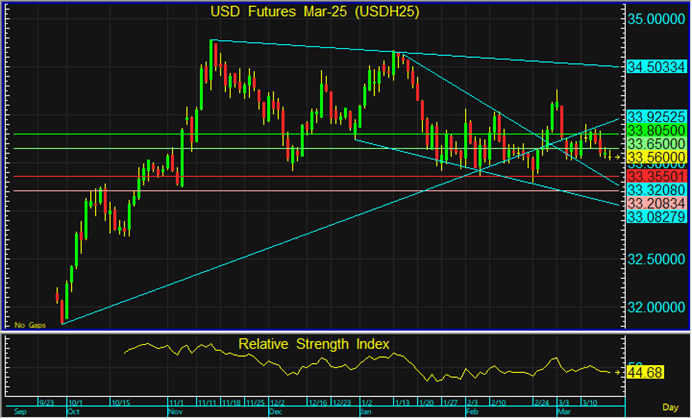Click the red 33.35501 price label
The image size is (692, 419).
[656, 176]
